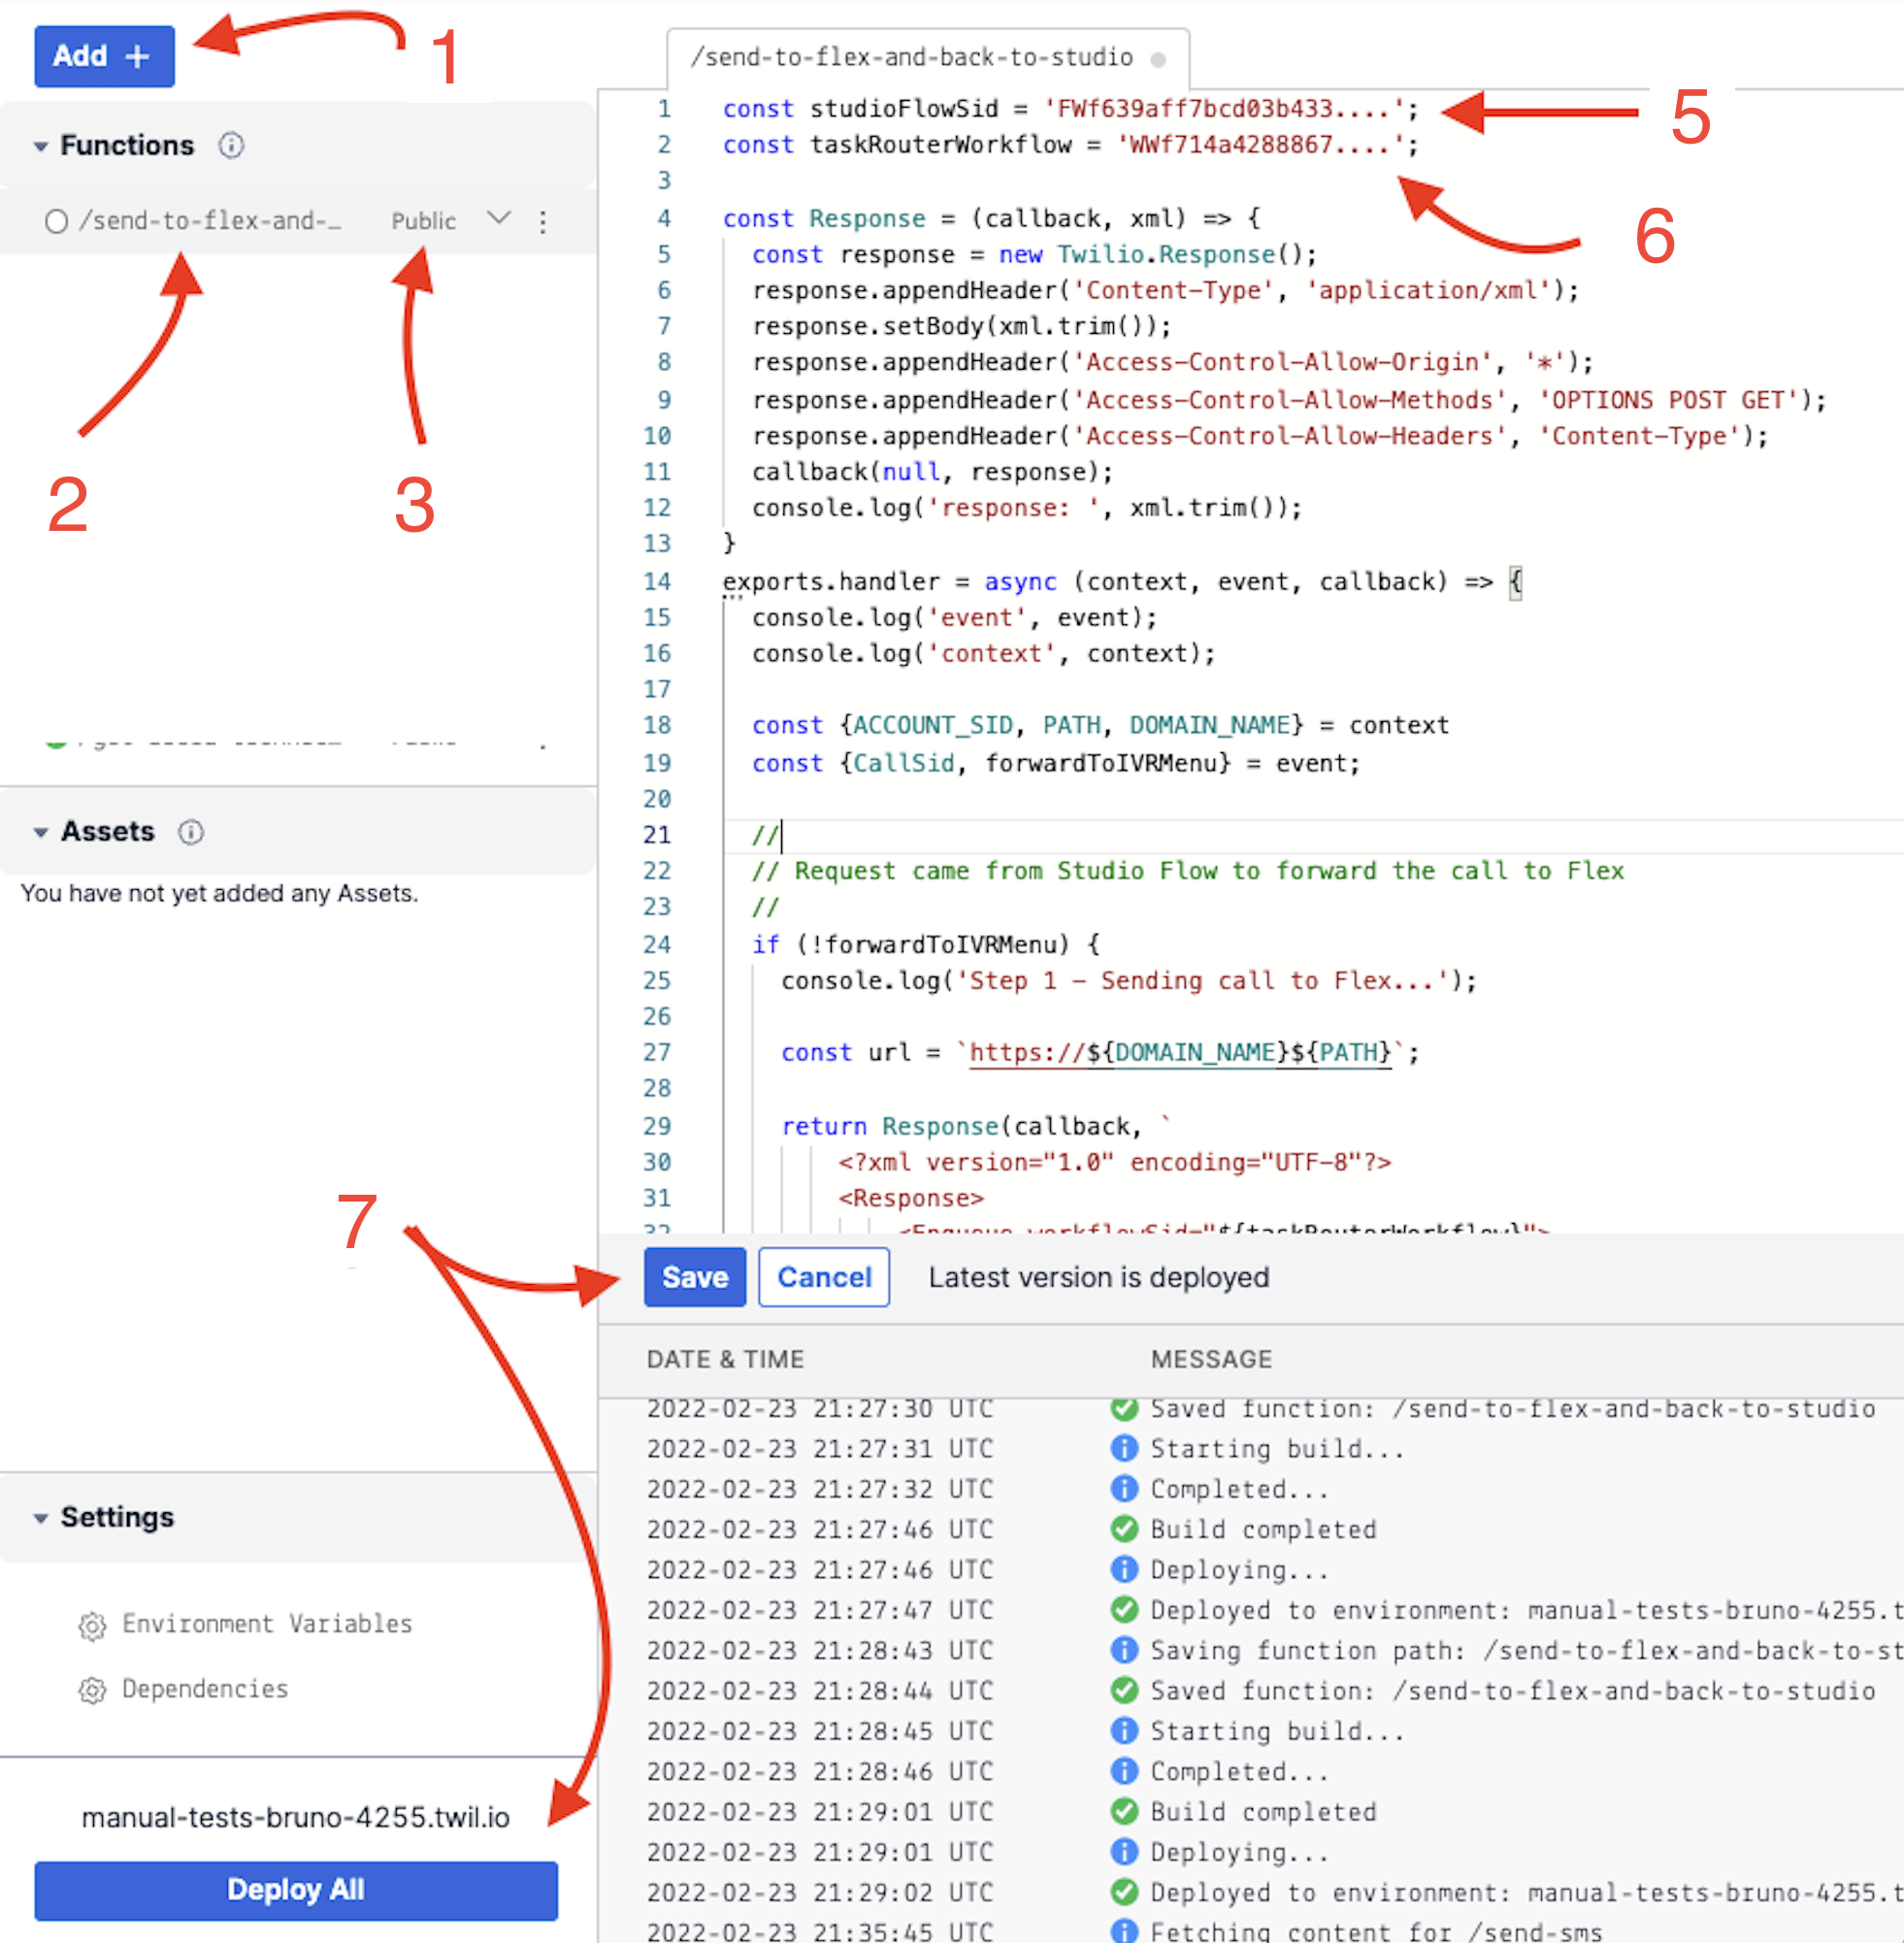Save the function code

pos(695,1277)
